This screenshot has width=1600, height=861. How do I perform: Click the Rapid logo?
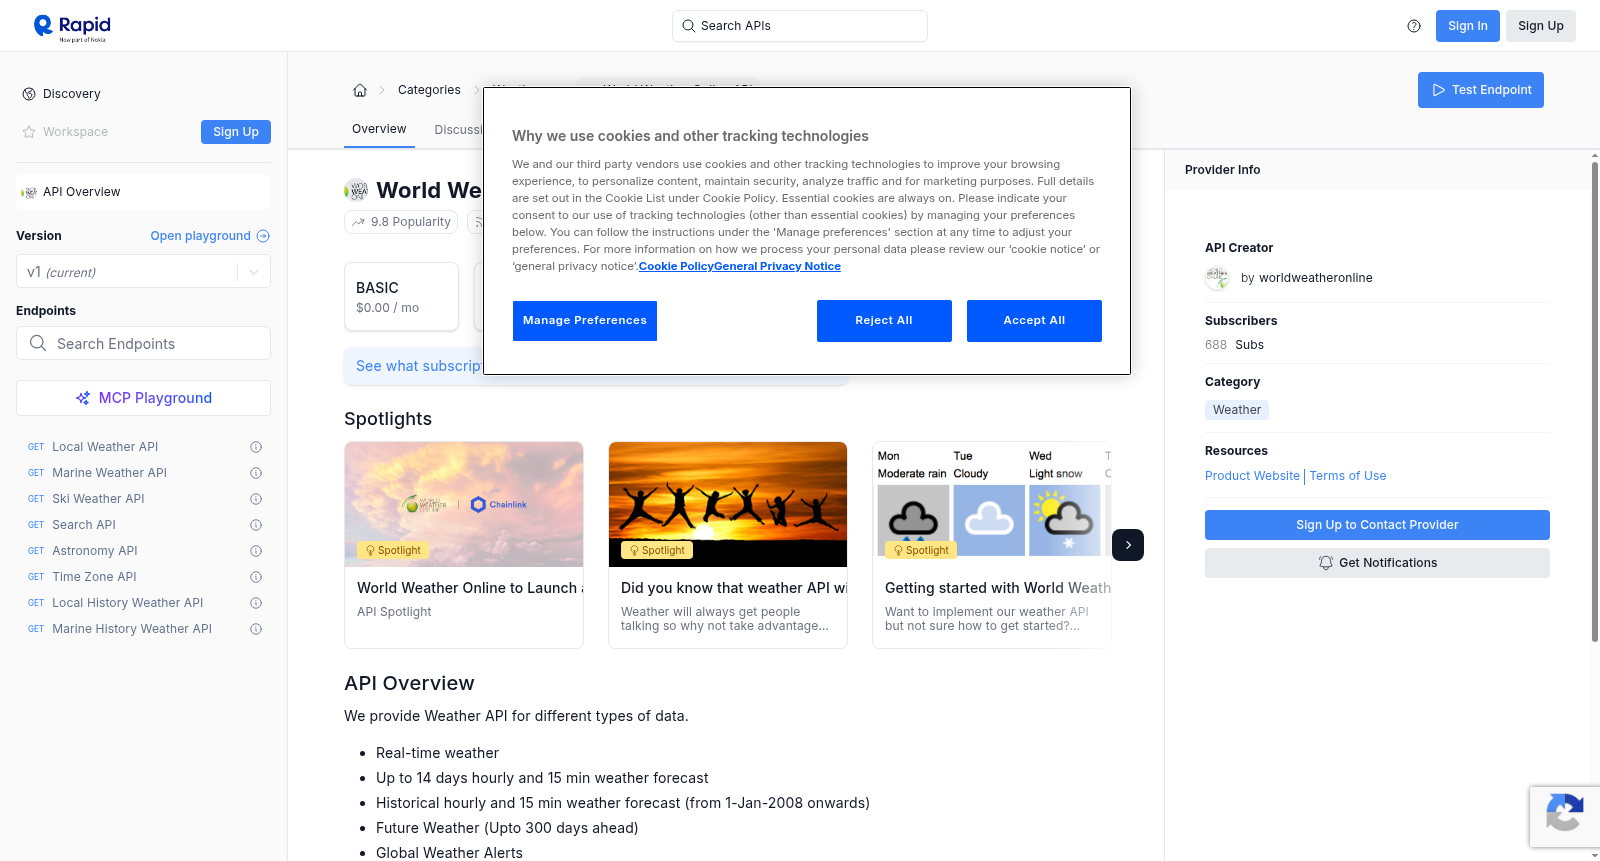coord(72,27)
